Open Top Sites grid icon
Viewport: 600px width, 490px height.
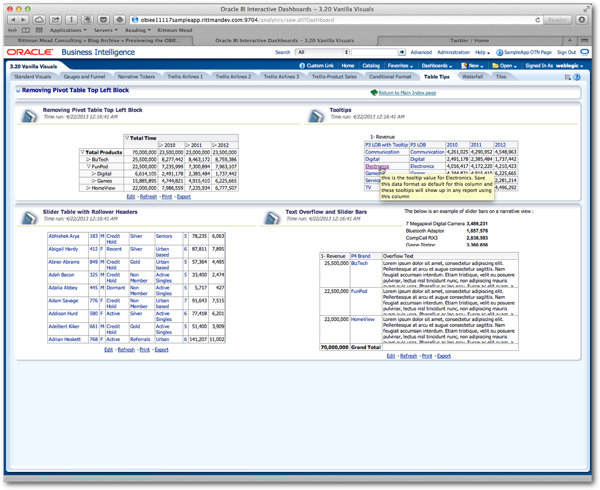[x=39, y=30]
